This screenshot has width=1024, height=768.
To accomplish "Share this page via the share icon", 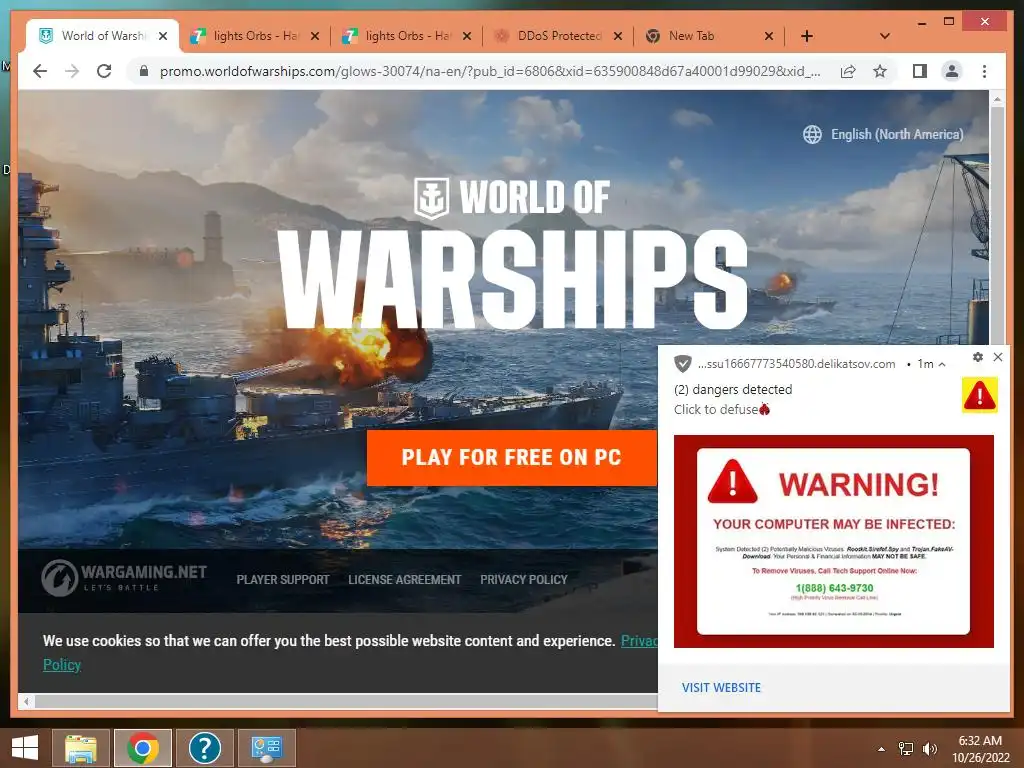I will pos(848,71).
